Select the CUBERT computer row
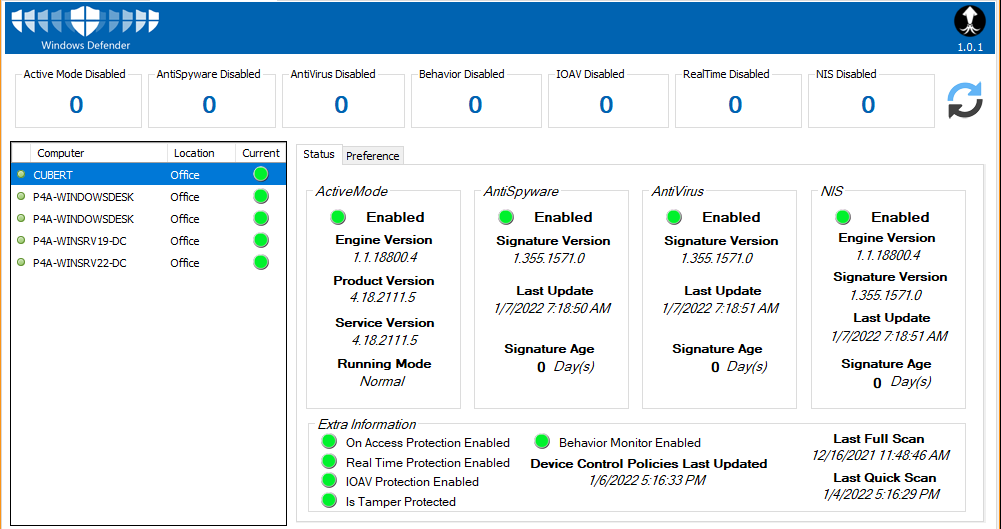The image size is (1001, 529). click(x=149, y=174)
